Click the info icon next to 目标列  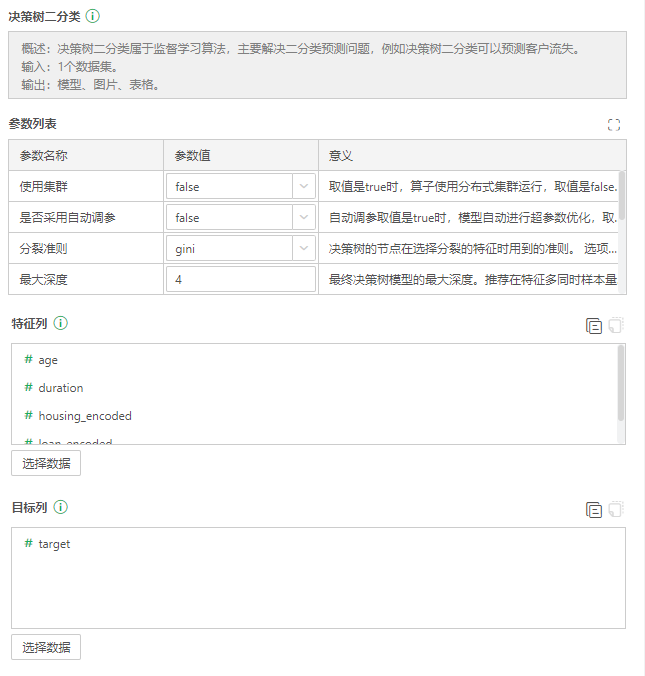click(61, 507)
